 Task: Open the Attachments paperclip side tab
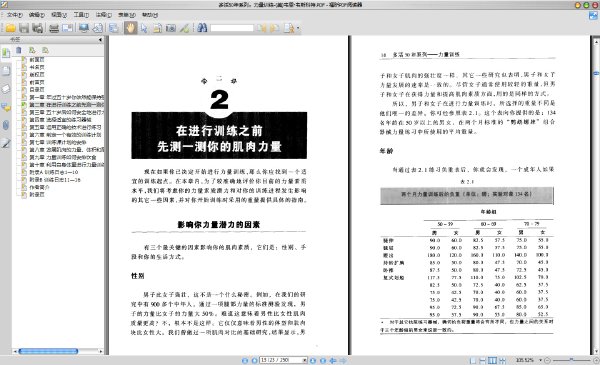click(x=6, y=125)
